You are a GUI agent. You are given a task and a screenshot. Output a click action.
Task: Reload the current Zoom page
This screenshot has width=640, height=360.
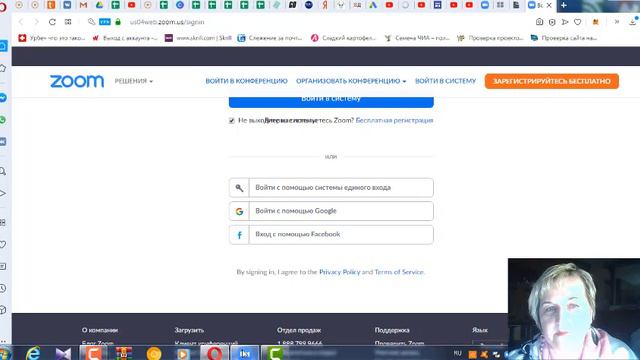point(52,22)
